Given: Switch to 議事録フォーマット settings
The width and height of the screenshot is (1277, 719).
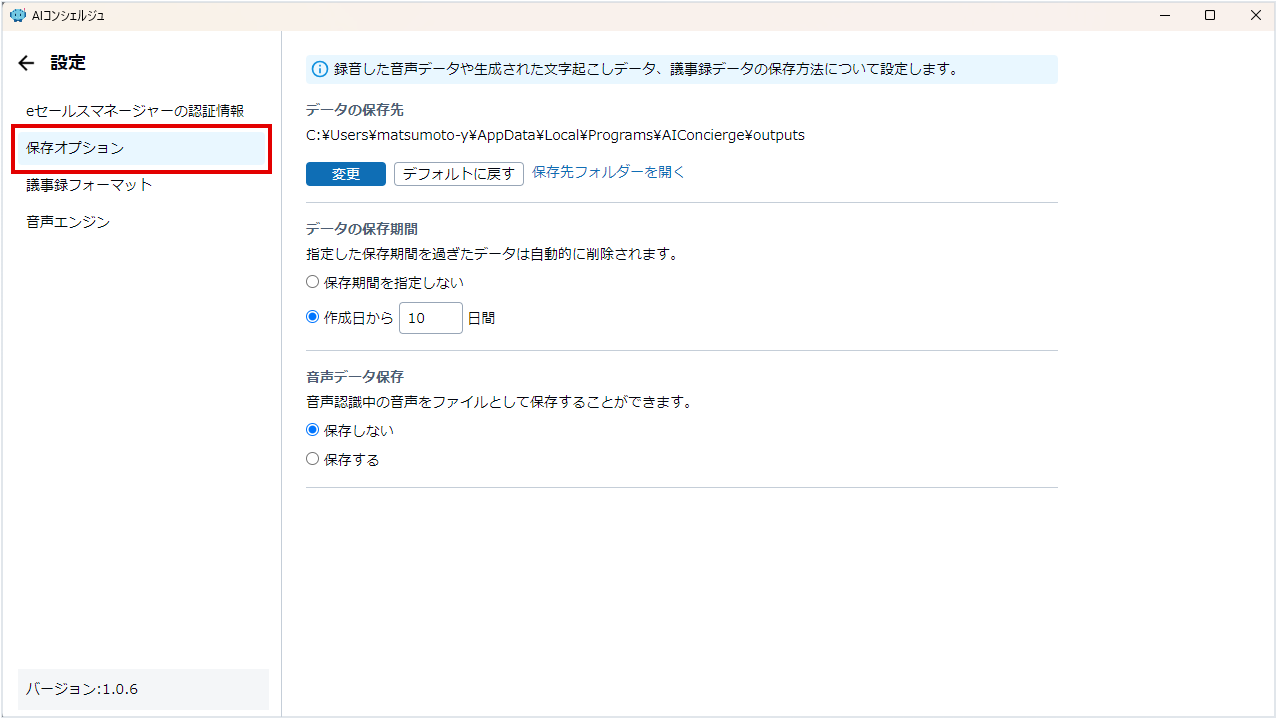Looking at the screenshot, I should 90,185.
